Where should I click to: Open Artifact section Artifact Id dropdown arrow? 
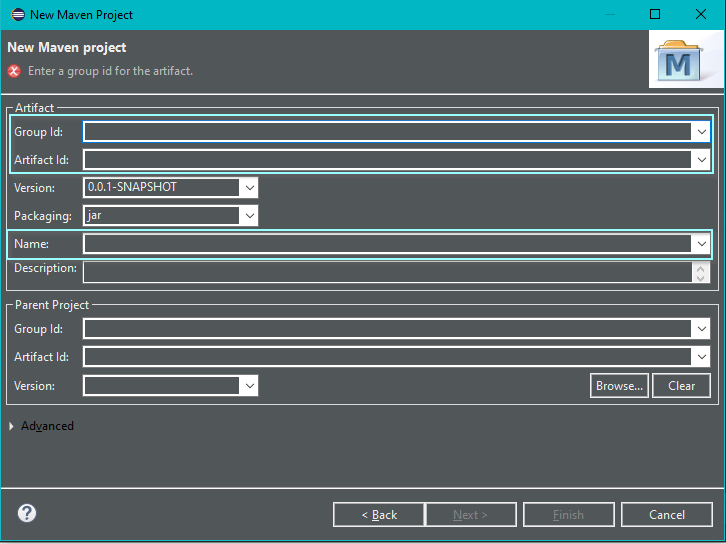pyautogui.click(x=701, y=160)
